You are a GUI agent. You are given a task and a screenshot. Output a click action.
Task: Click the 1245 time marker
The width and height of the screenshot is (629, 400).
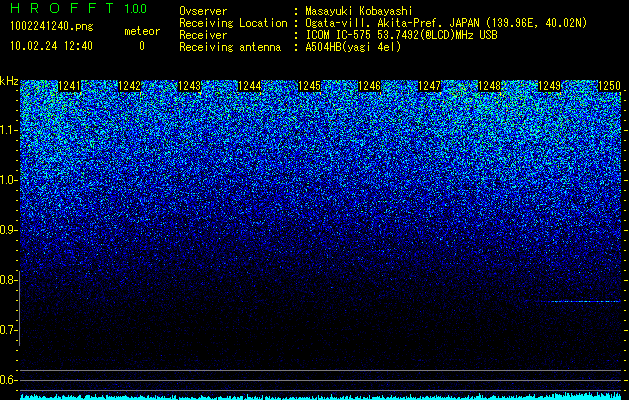310,86
